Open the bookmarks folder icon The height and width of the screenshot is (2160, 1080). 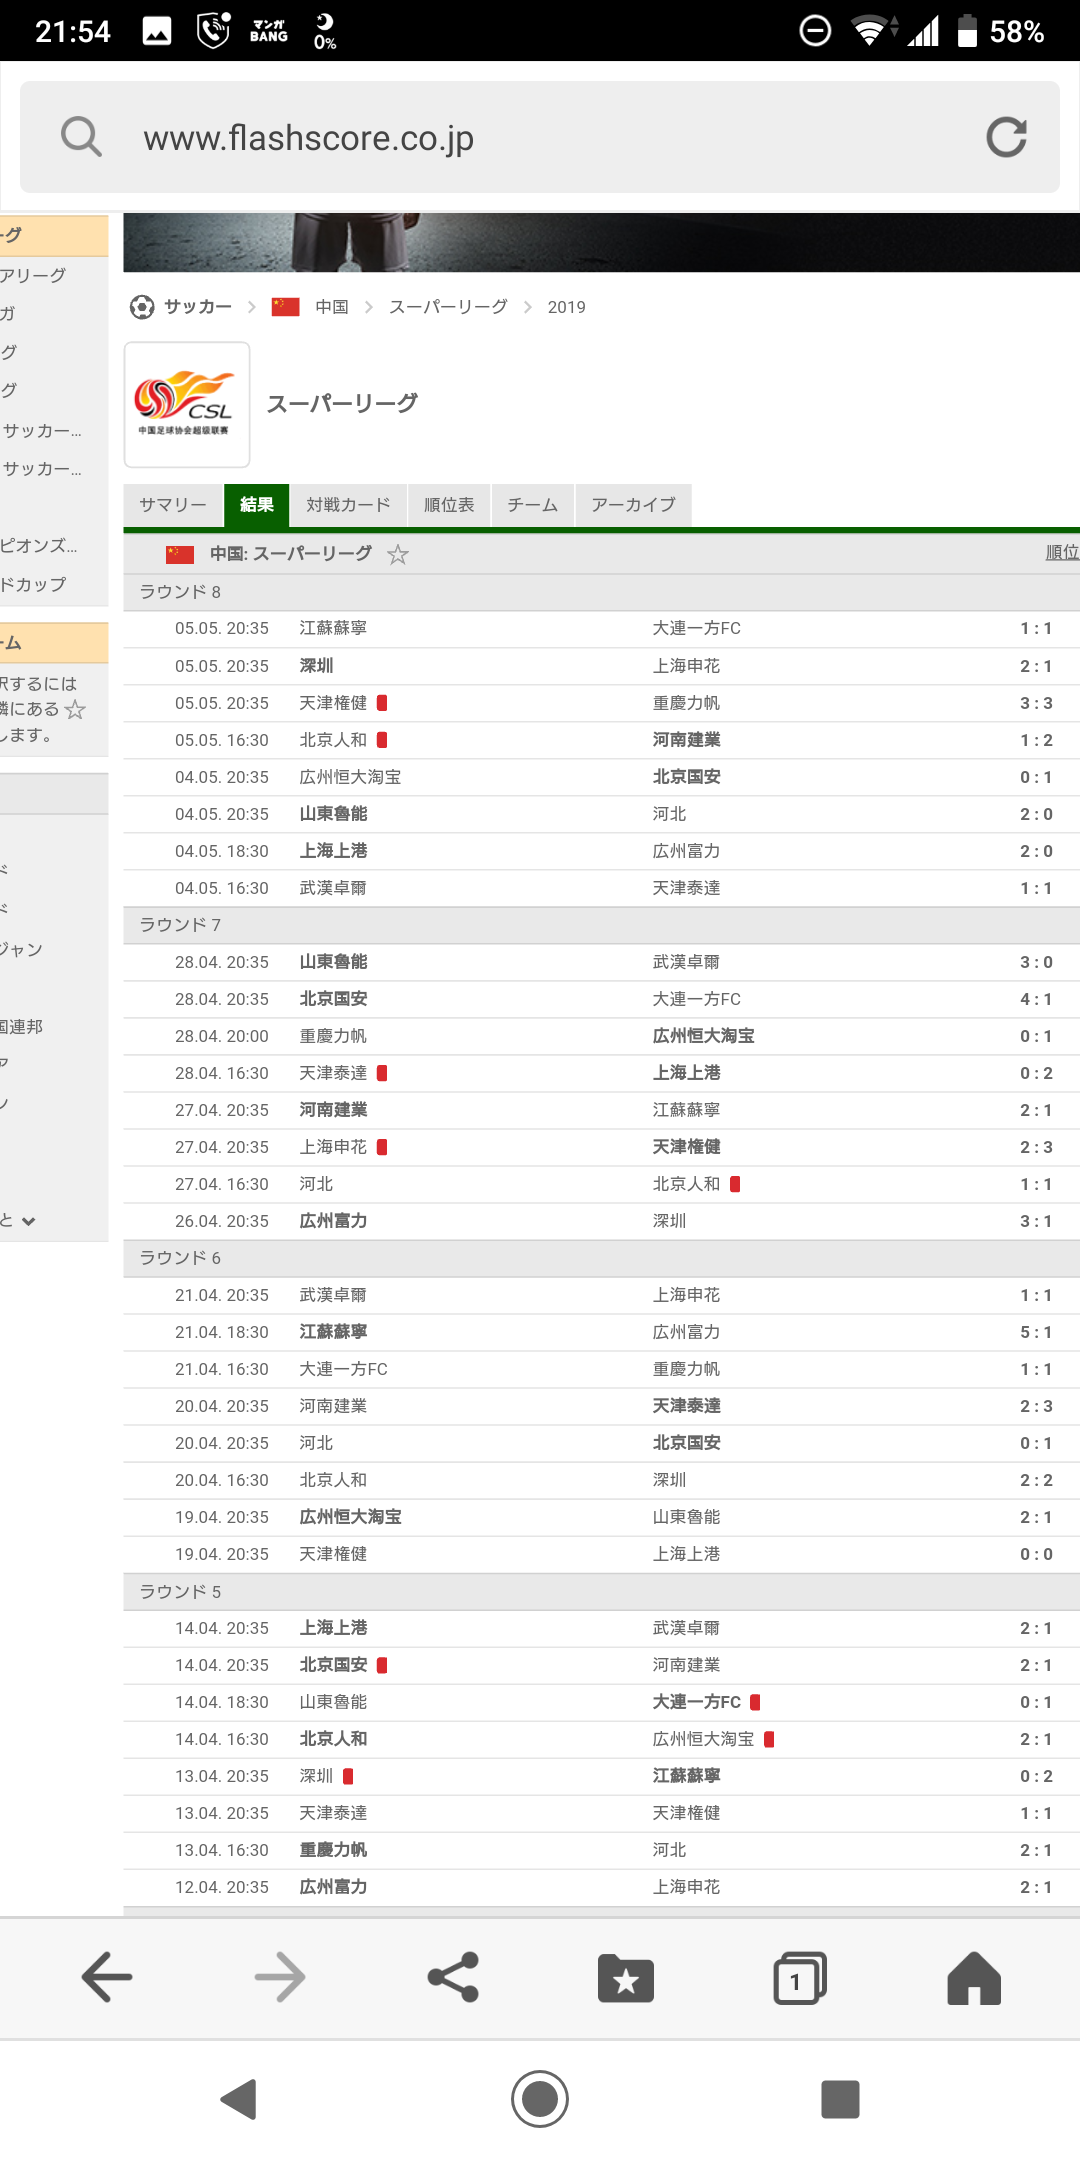[626, 1977]
